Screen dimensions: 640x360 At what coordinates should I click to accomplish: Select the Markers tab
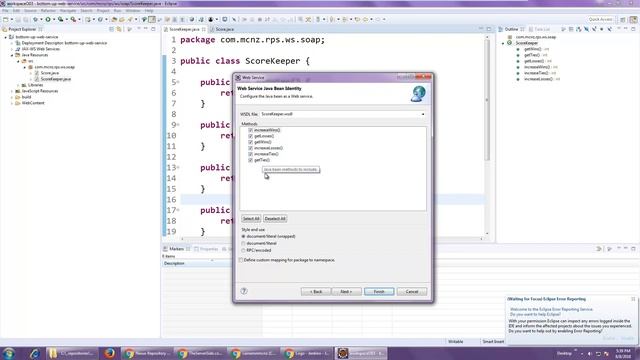176,249
